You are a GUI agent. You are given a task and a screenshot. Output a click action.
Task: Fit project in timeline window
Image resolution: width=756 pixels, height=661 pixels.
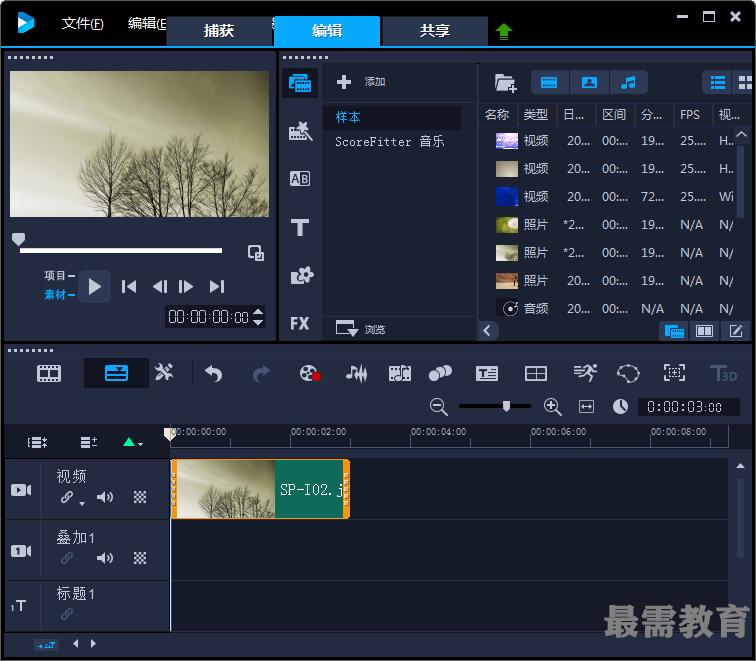pos(586,407)
